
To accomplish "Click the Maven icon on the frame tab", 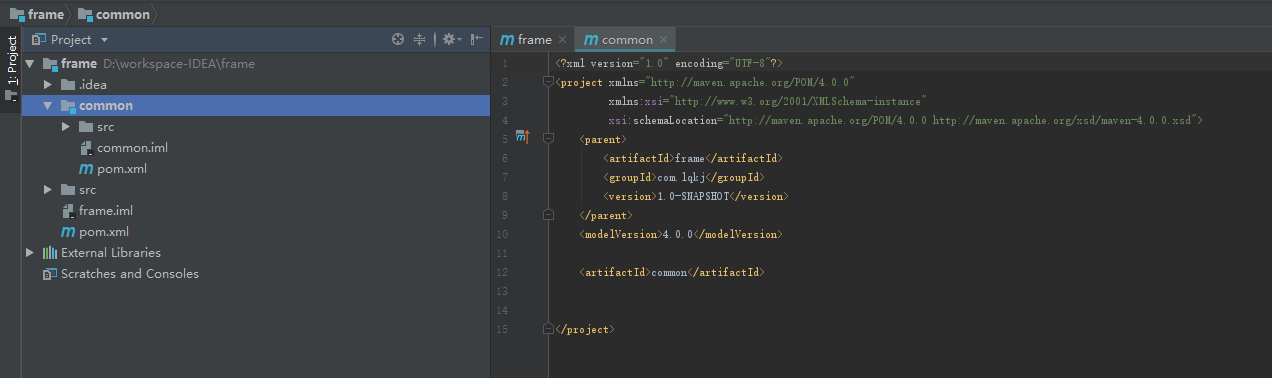I will [x=507, y=40].
